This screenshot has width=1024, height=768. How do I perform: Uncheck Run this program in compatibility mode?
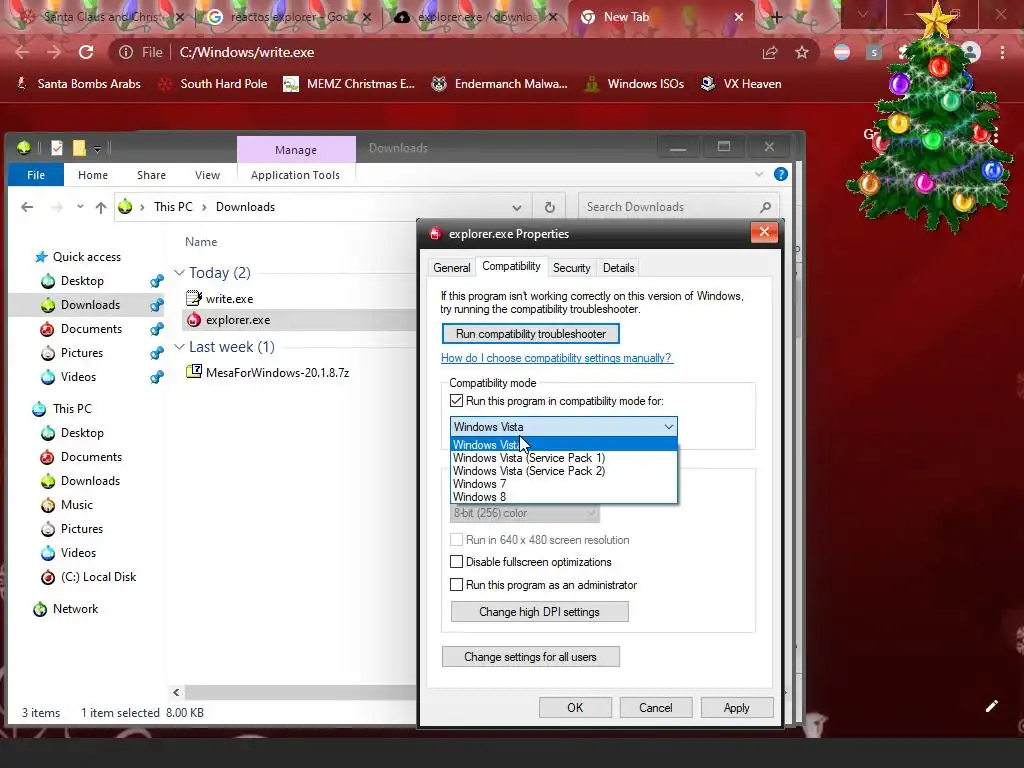pos(456,401)
